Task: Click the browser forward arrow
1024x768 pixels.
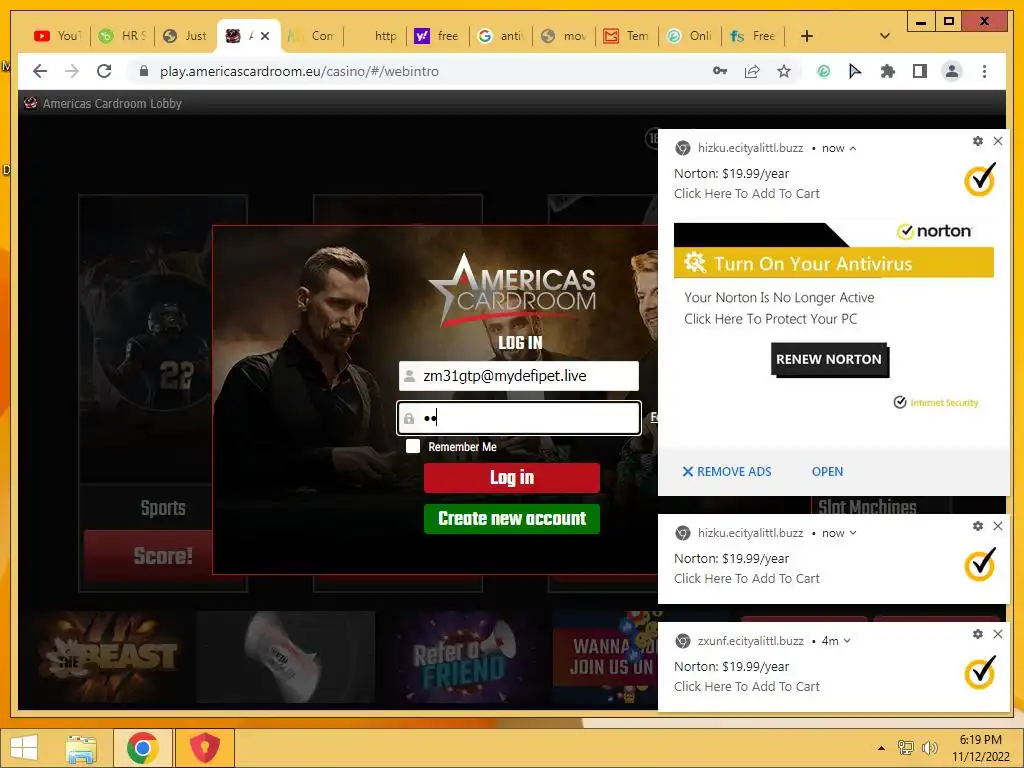Action: (72, 71)
